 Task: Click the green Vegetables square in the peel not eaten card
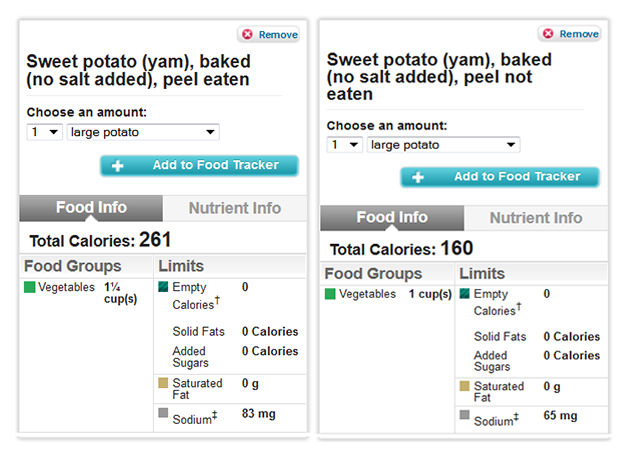330,294
